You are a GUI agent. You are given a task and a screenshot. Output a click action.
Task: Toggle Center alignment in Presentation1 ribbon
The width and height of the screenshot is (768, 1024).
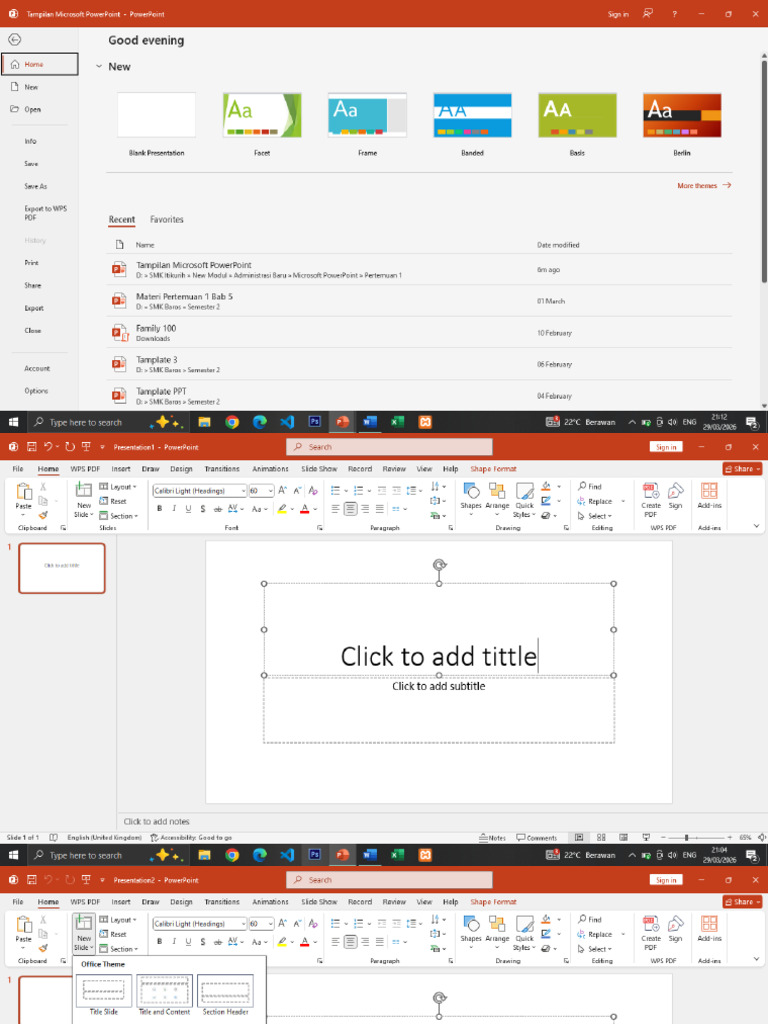click(351, 509)
